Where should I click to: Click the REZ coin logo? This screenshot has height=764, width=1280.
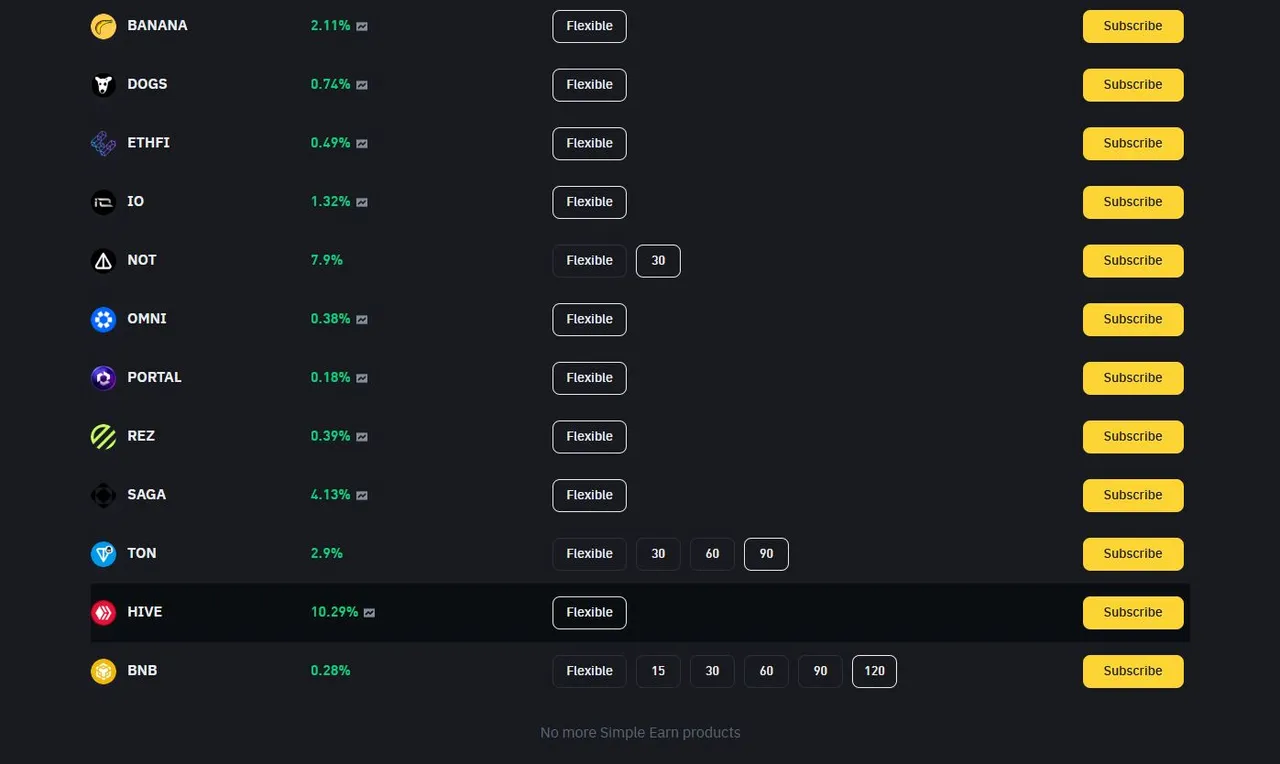coord(104,437)
